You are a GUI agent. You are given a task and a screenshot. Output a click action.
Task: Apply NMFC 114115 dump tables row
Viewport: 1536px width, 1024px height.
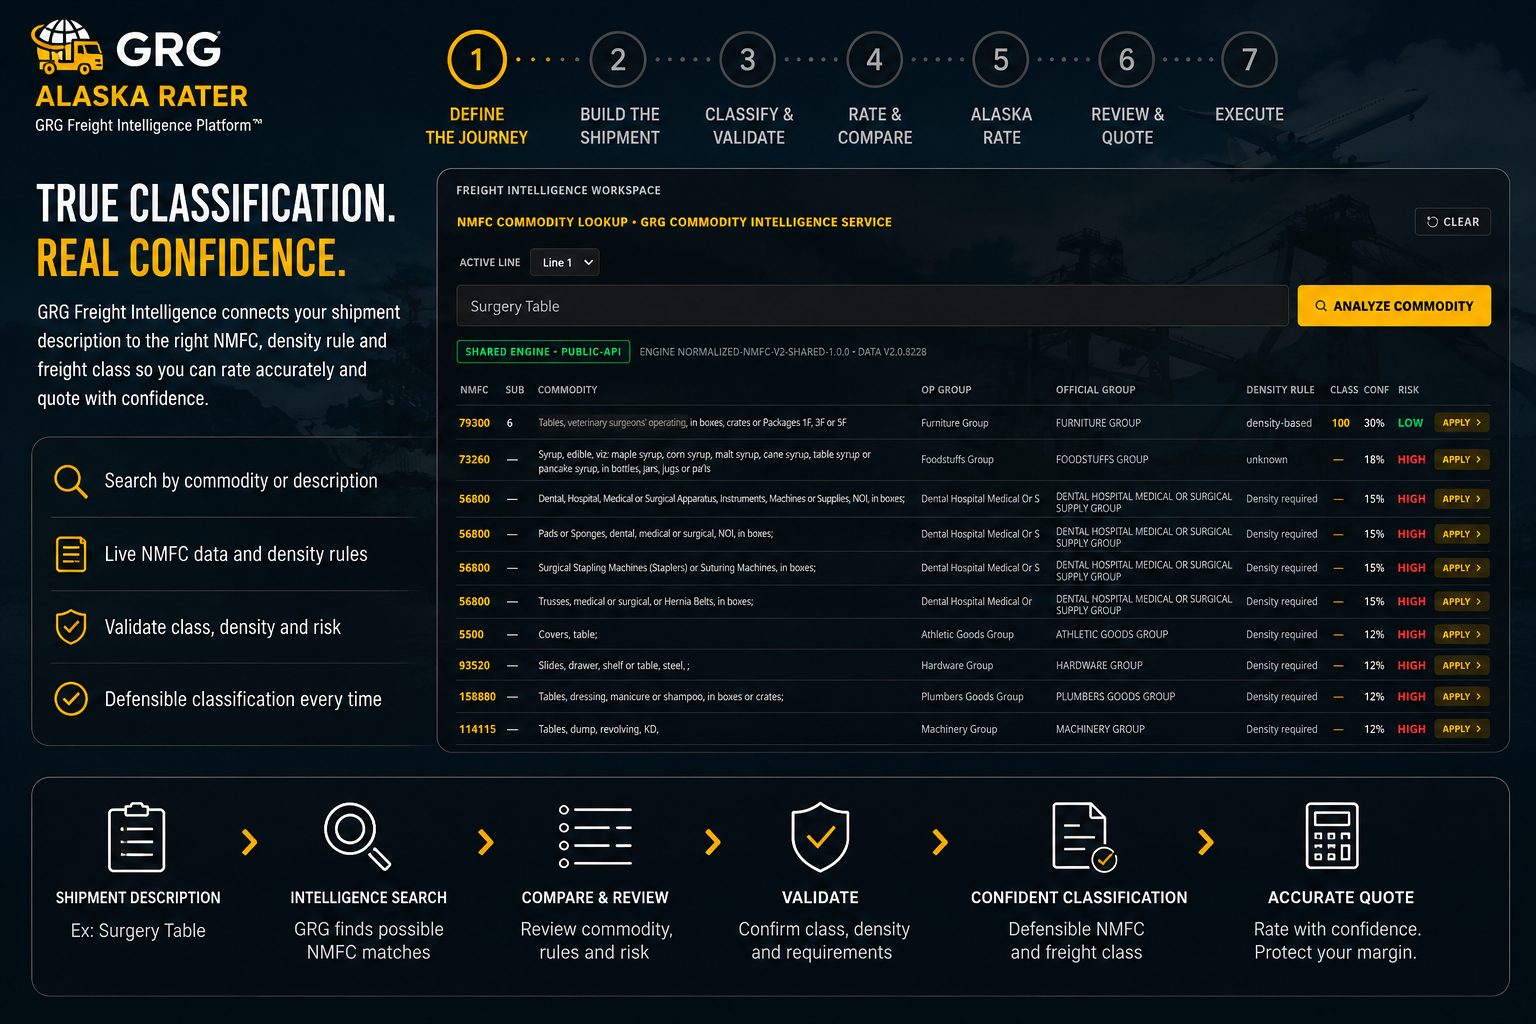click(x=1461, y=729)
